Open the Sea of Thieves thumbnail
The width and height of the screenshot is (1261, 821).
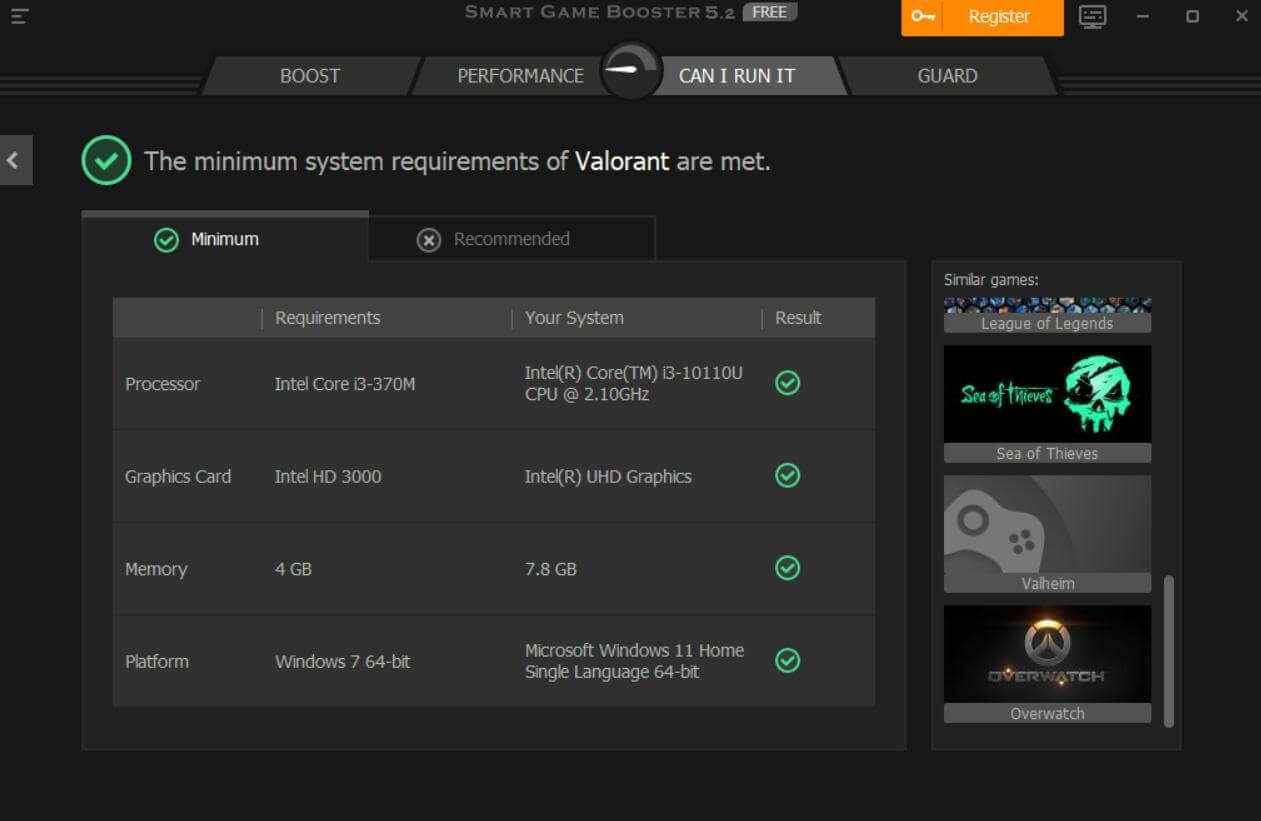(x=1047, y=394)
